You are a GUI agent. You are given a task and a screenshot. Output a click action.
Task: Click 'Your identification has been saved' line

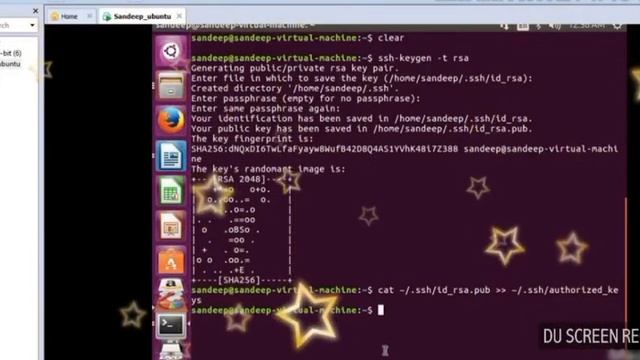(362, 119)
